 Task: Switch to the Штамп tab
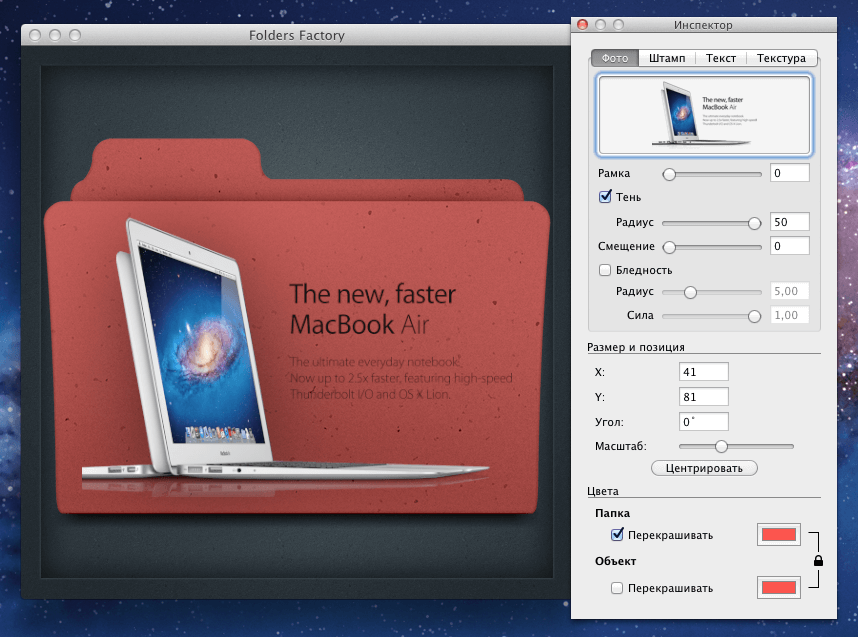666,58
